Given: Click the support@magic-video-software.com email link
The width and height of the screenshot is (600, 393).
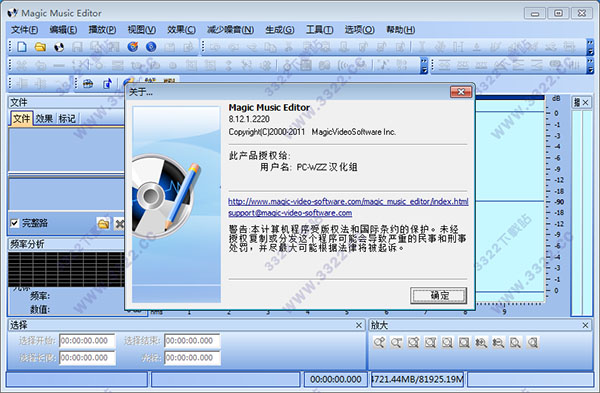Looking at the screenshot, I should tap(290, 213).
